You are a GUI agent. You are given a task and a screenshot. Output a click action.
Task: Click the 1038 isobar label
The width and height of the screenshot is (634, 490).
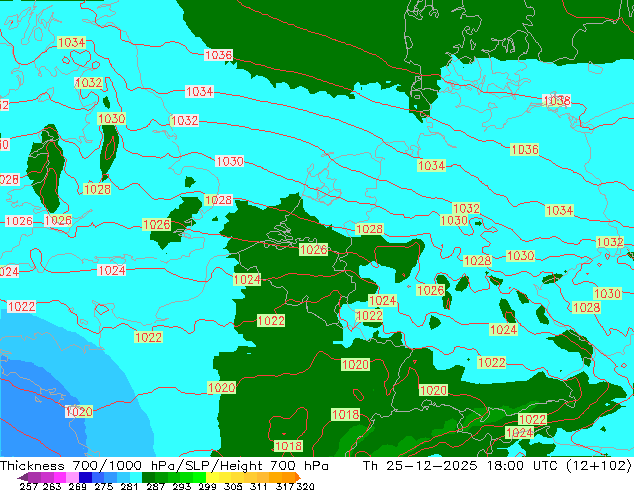point(556,100)
